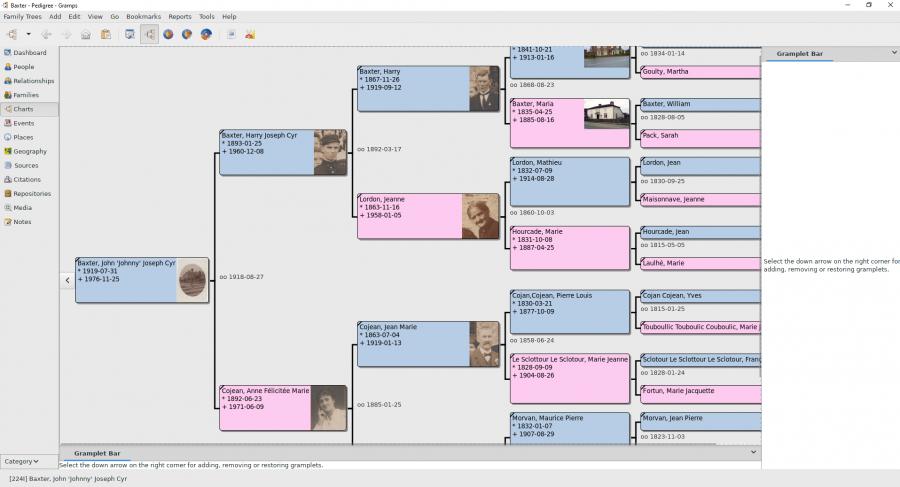The image size is (900, 487).
Task: Expand the Category selector dropdown
Action: pos(21,461)
